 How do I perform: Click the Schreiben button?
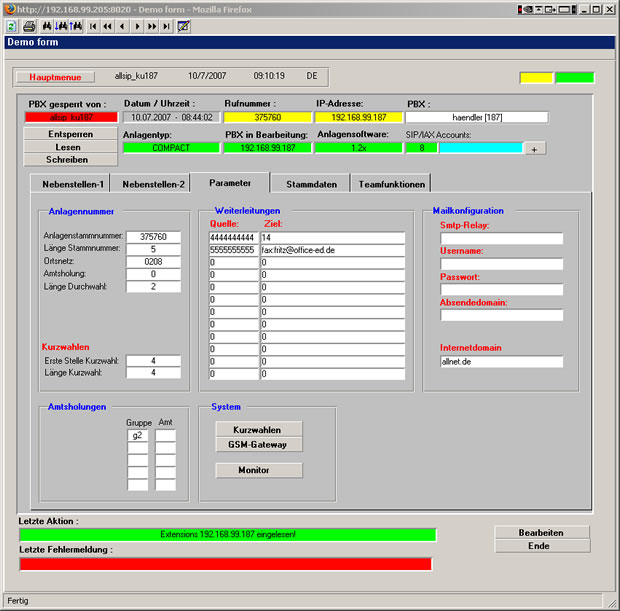70,160
